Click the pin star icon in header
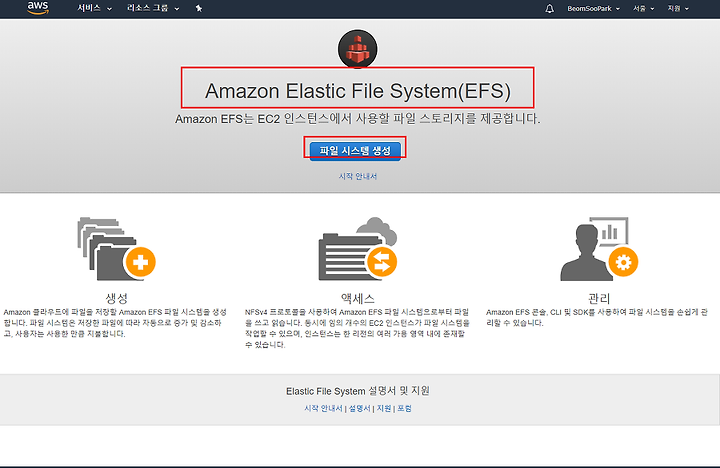Viewport: 720px width, 468px height. 199,8
